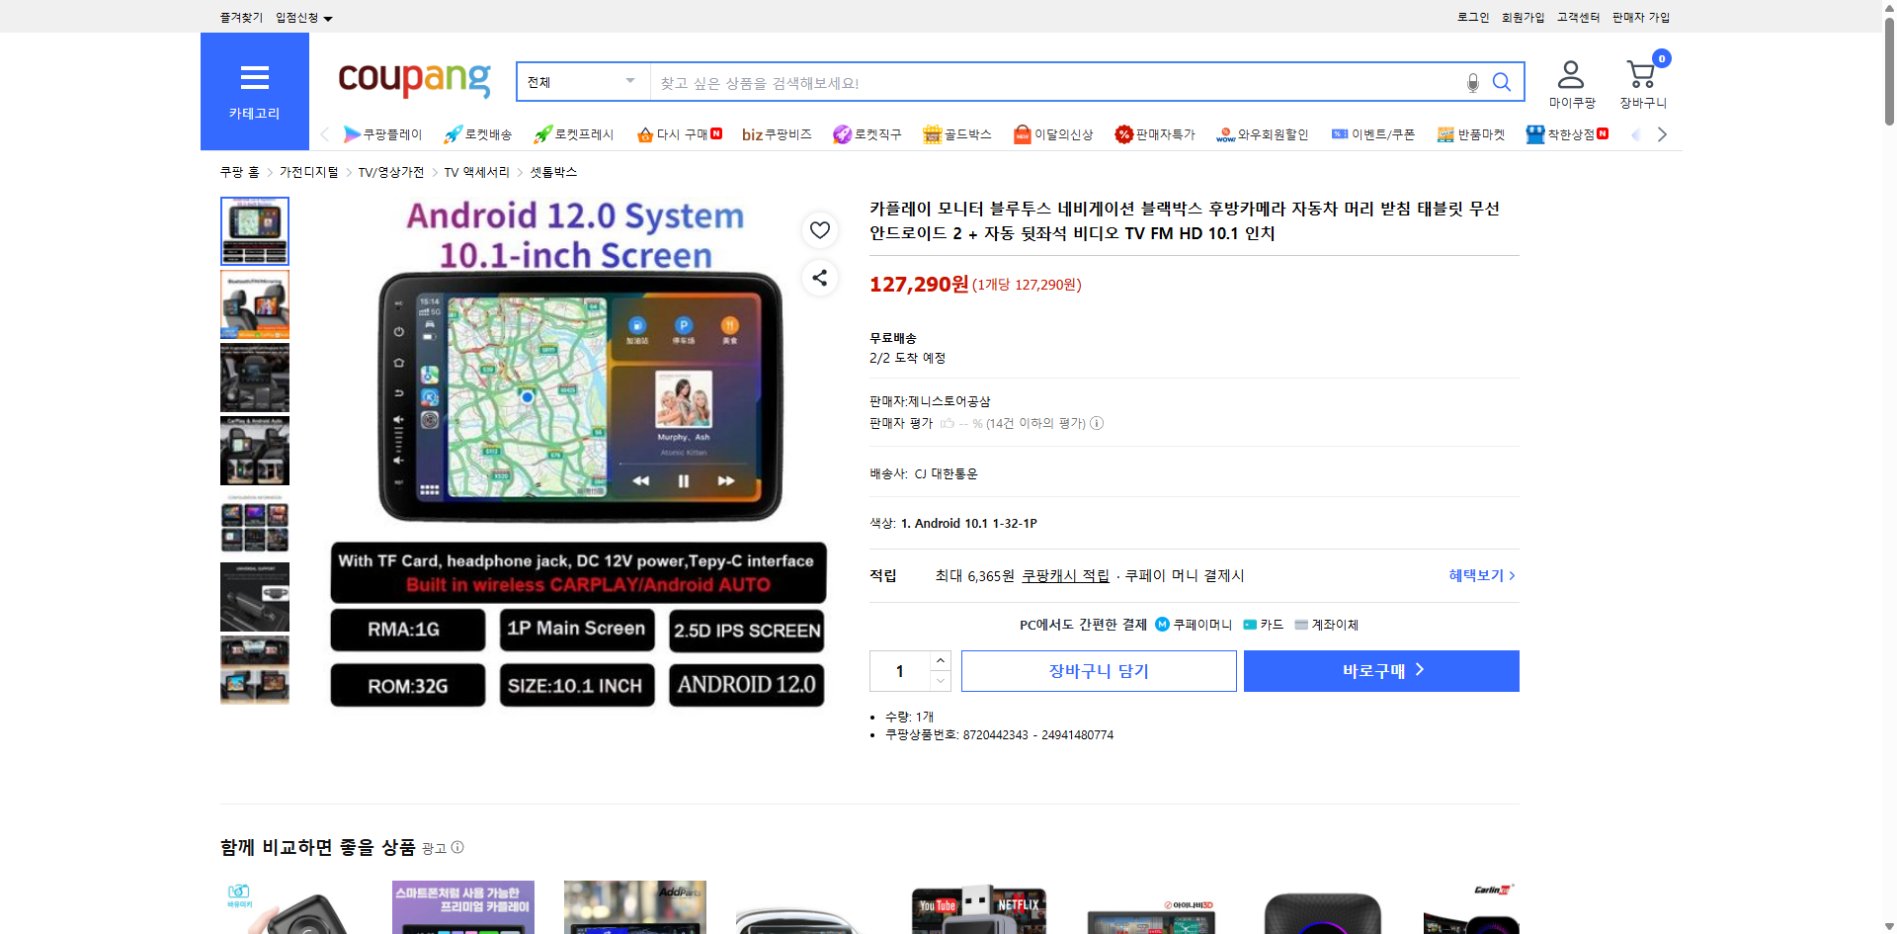The height and width of the screenshot is (934, 1897).
Task: Select the second product thumbnail
Action: point(254,303)
